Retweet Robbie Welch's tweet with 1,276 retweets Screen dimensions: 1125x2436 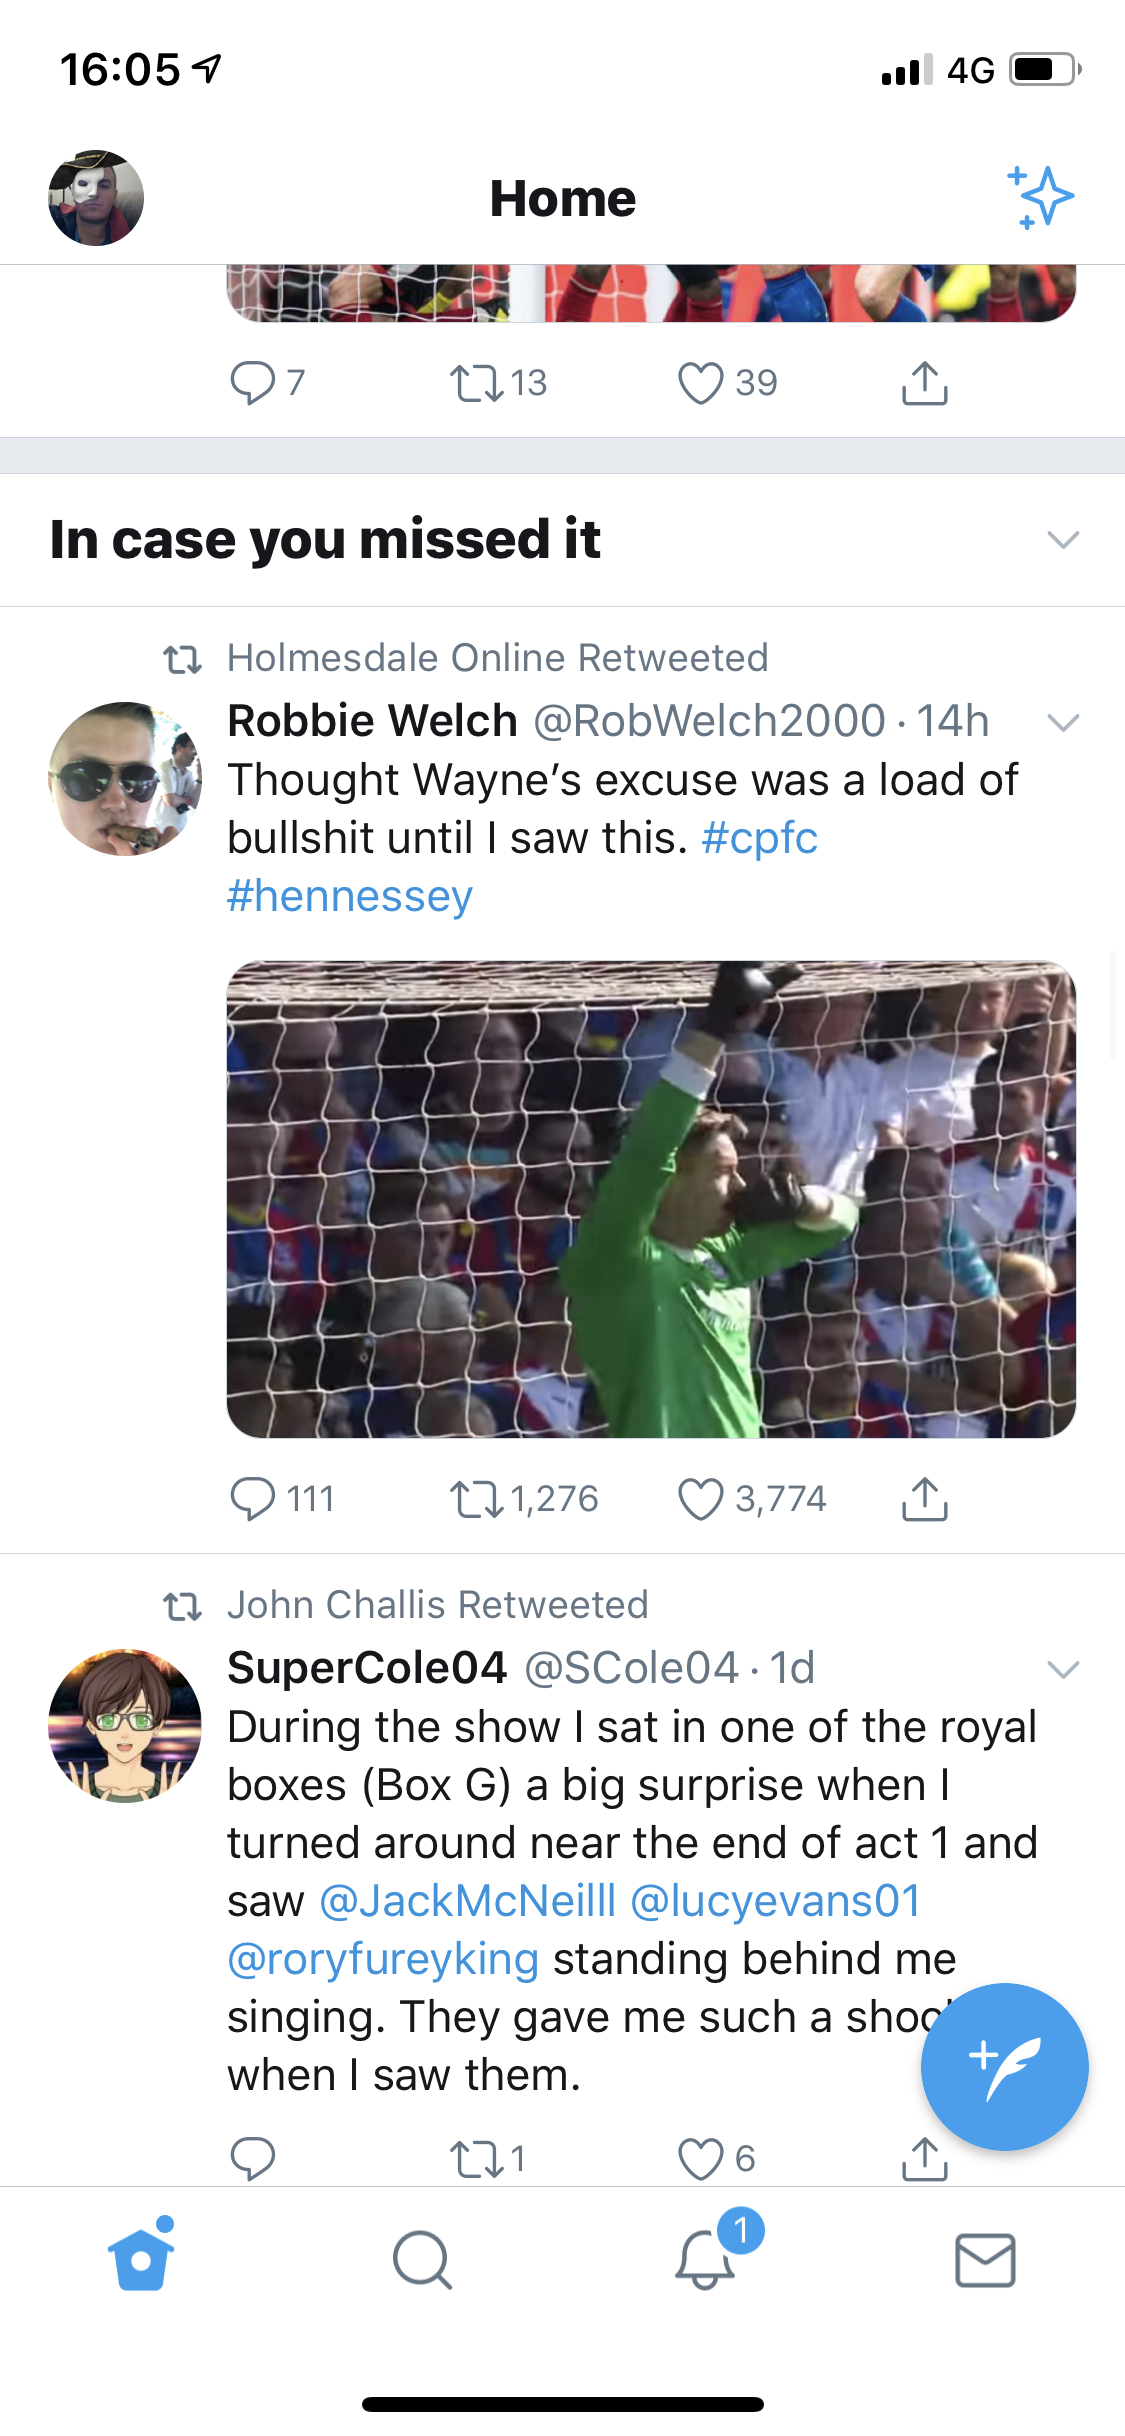[x=477, y=1499]
